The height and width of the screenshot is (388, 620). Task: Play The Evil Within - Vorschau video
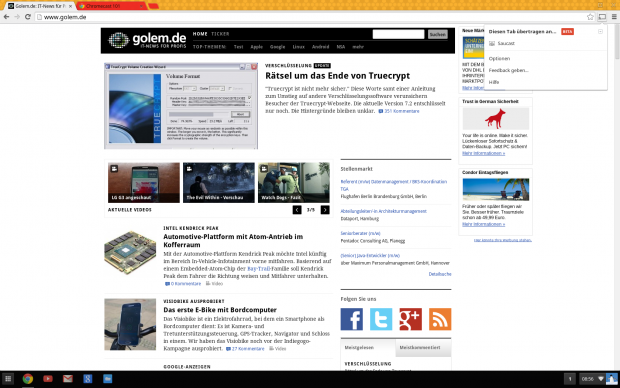(219, 183)
